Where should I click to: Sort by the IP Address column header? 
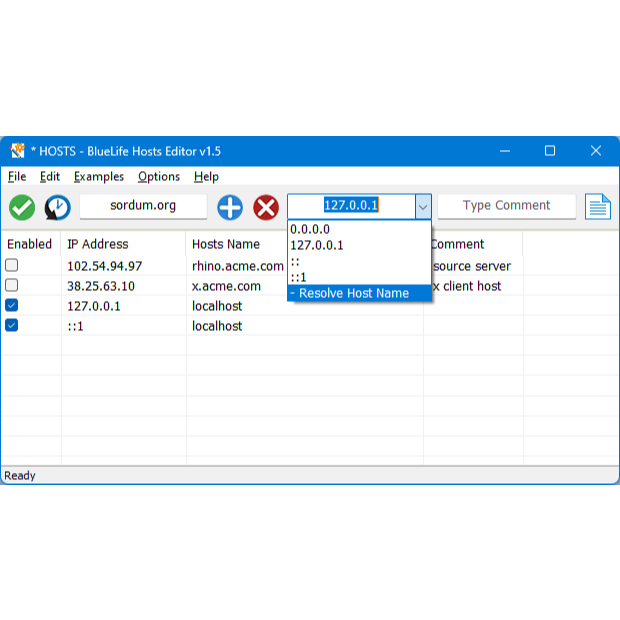tap(123, 244)
